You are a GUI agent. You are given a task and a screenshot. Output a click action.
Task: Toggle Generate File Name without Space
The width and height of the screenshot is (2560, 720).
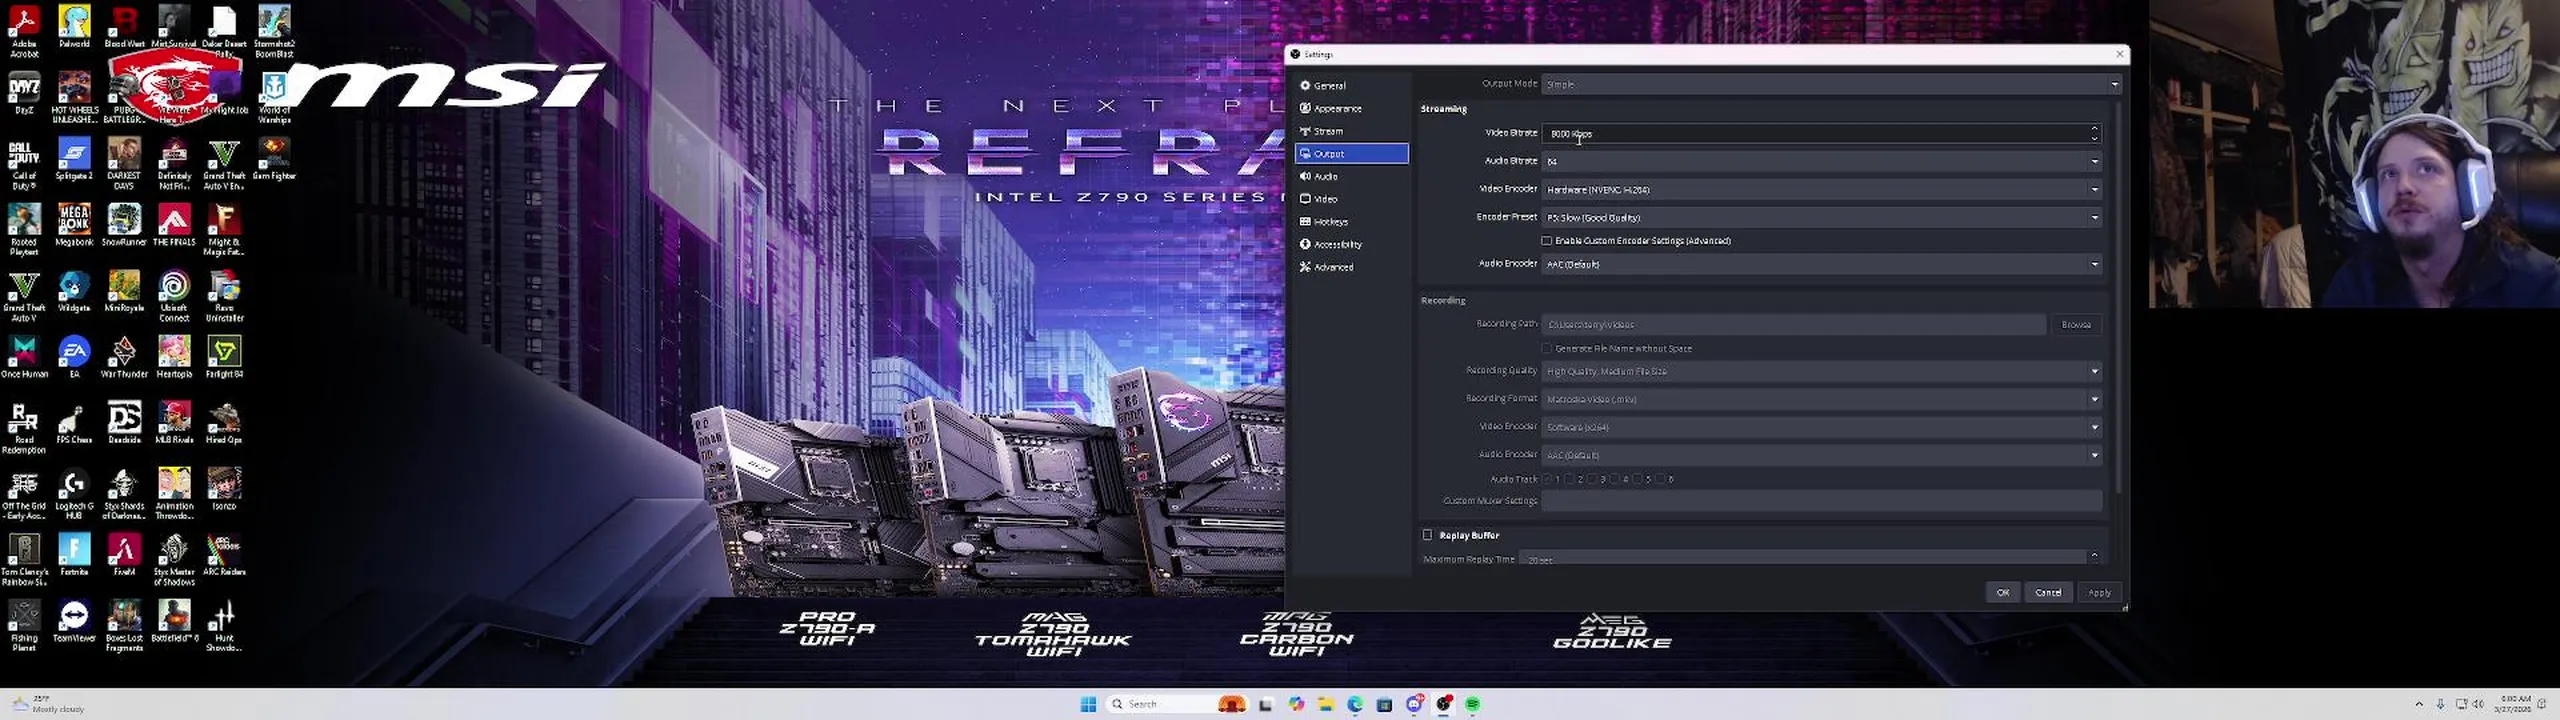click(x=1547, y=348)
